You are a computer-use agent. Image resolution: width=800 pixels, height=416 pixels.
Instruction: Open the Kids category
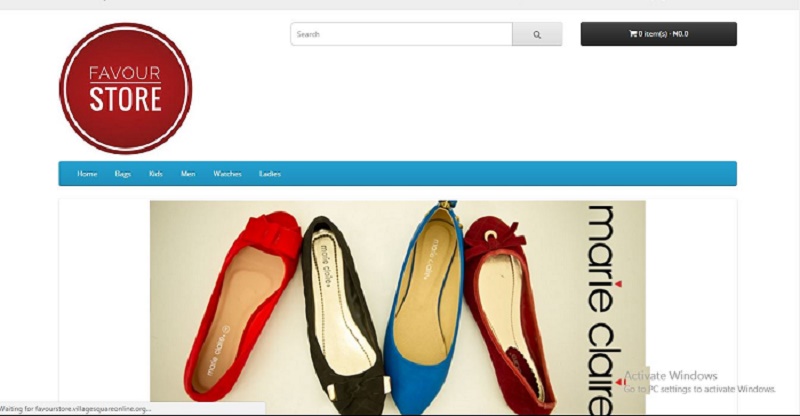pos(156,174)
